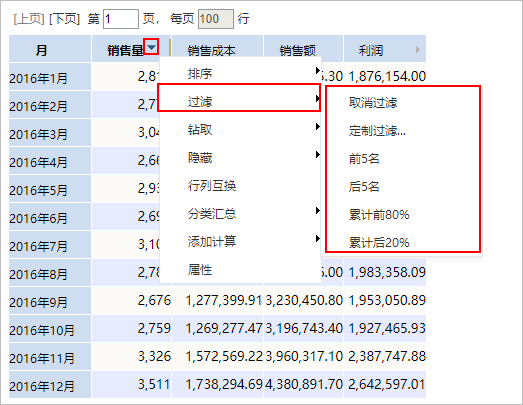Expand the 利润 column header arrow
The image size is (523, 405).
pyautogui.click(x=418, y=50)
